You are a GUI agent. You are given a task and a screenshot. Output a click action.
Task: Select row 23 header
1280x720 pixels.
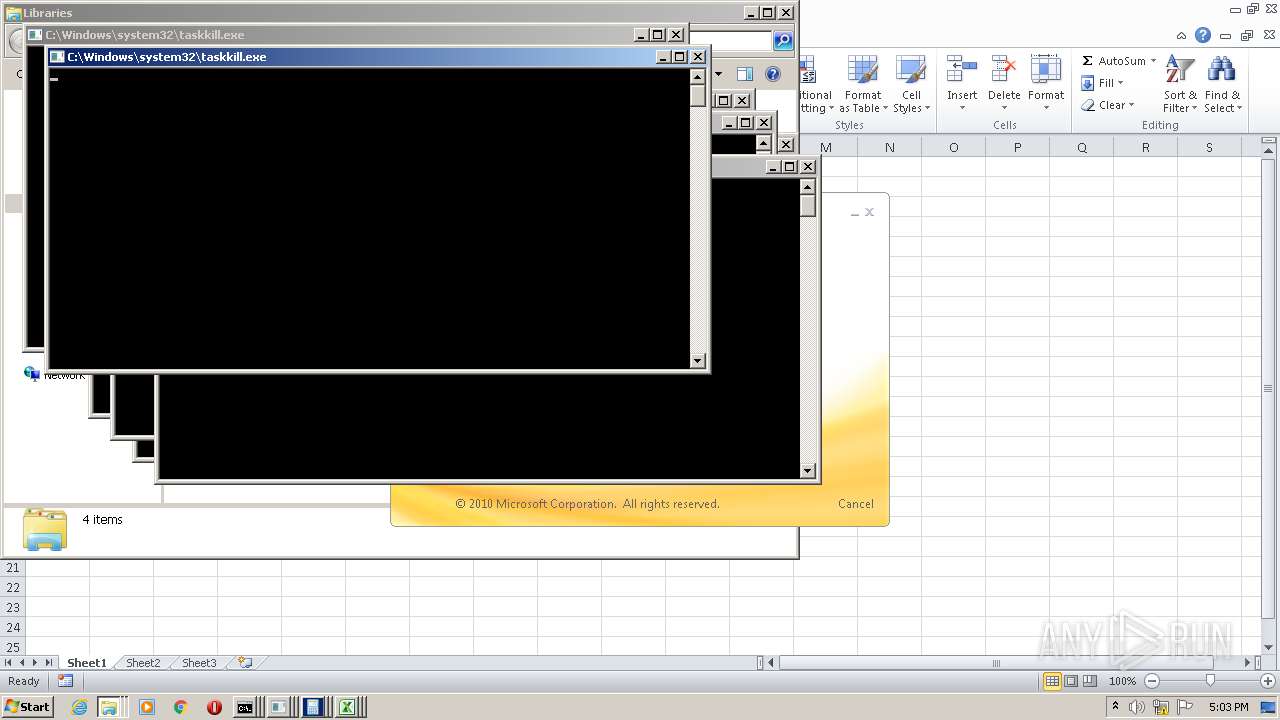pos(13,607)
